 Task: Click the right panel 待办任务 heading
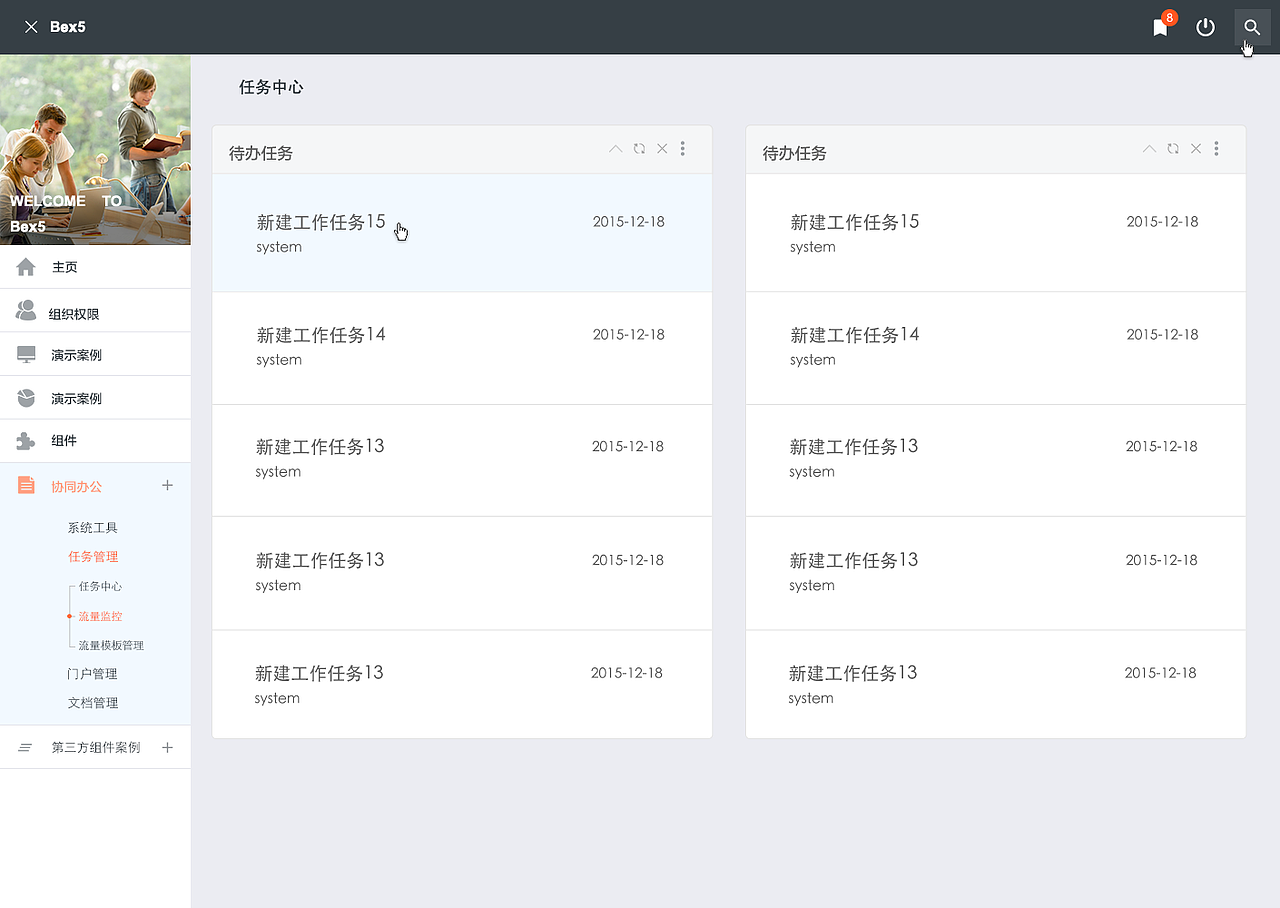[795, 153]
